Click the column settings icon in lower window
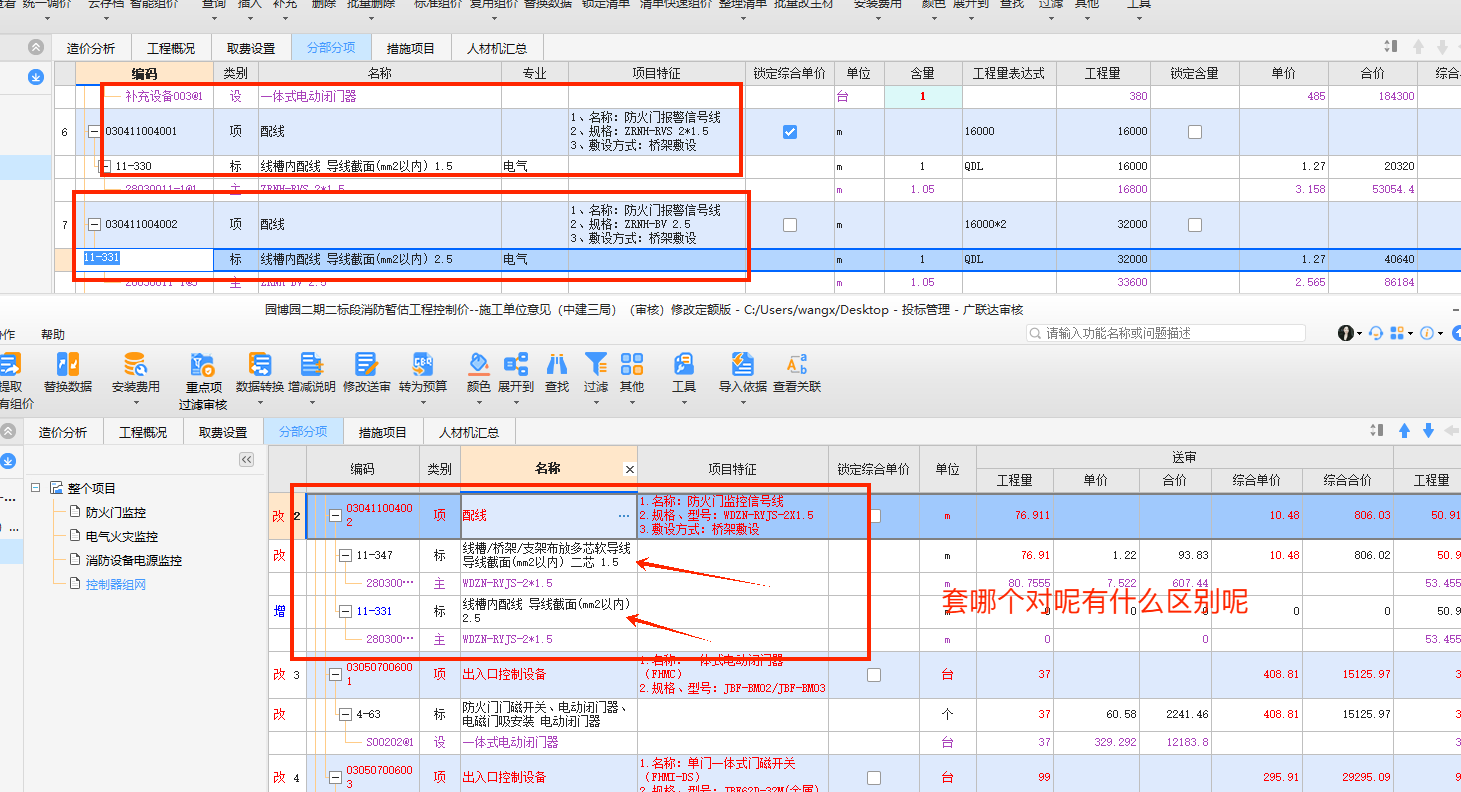Image resolution: width=1461 pixels, height=792 pixels. pyautogui.click(x=1378, y=431)
